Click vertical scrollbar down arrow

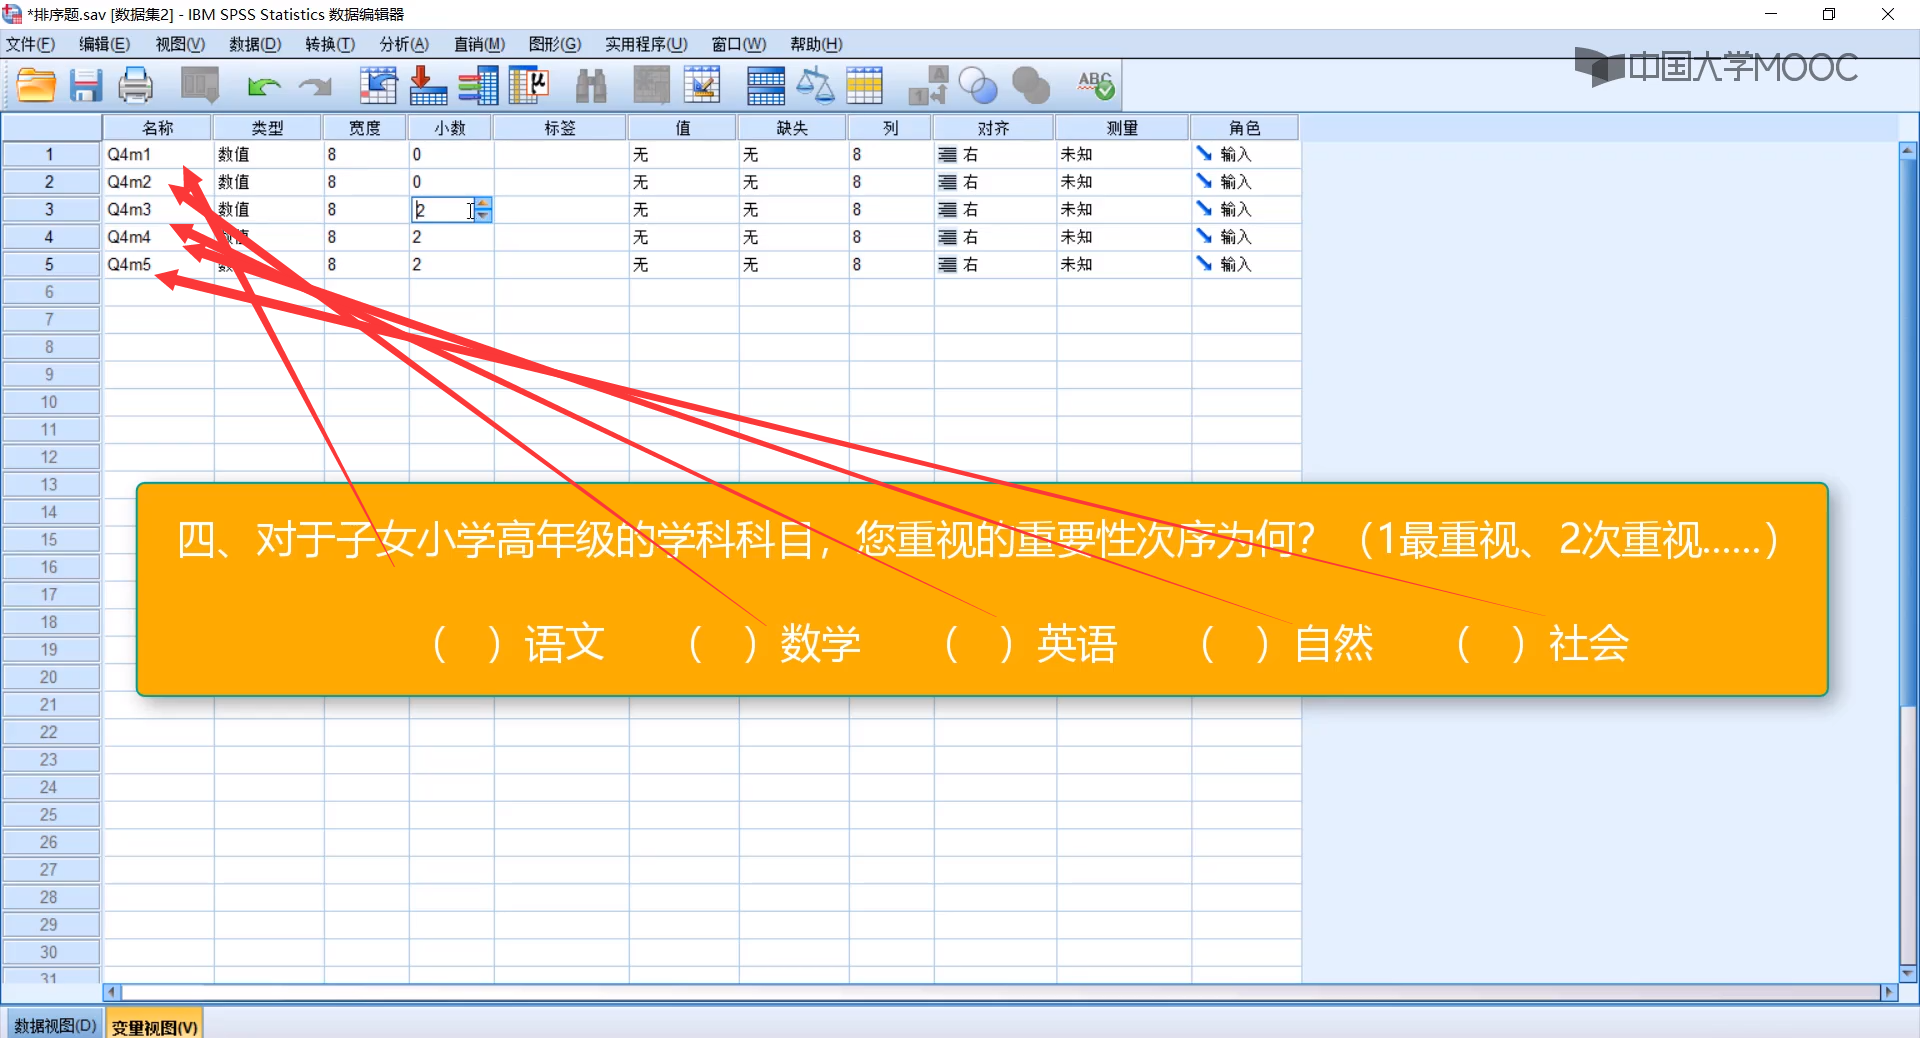1908,973
